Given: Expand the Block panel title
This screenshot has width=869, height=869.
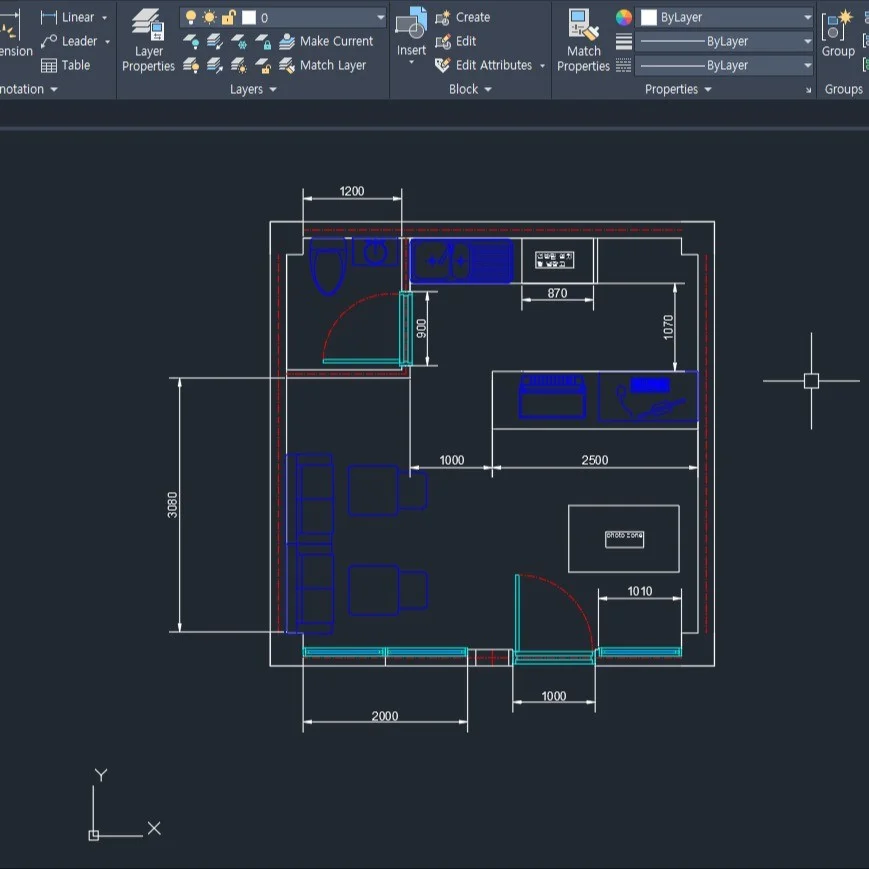Looking at the screenshot, I should (470, 89).
